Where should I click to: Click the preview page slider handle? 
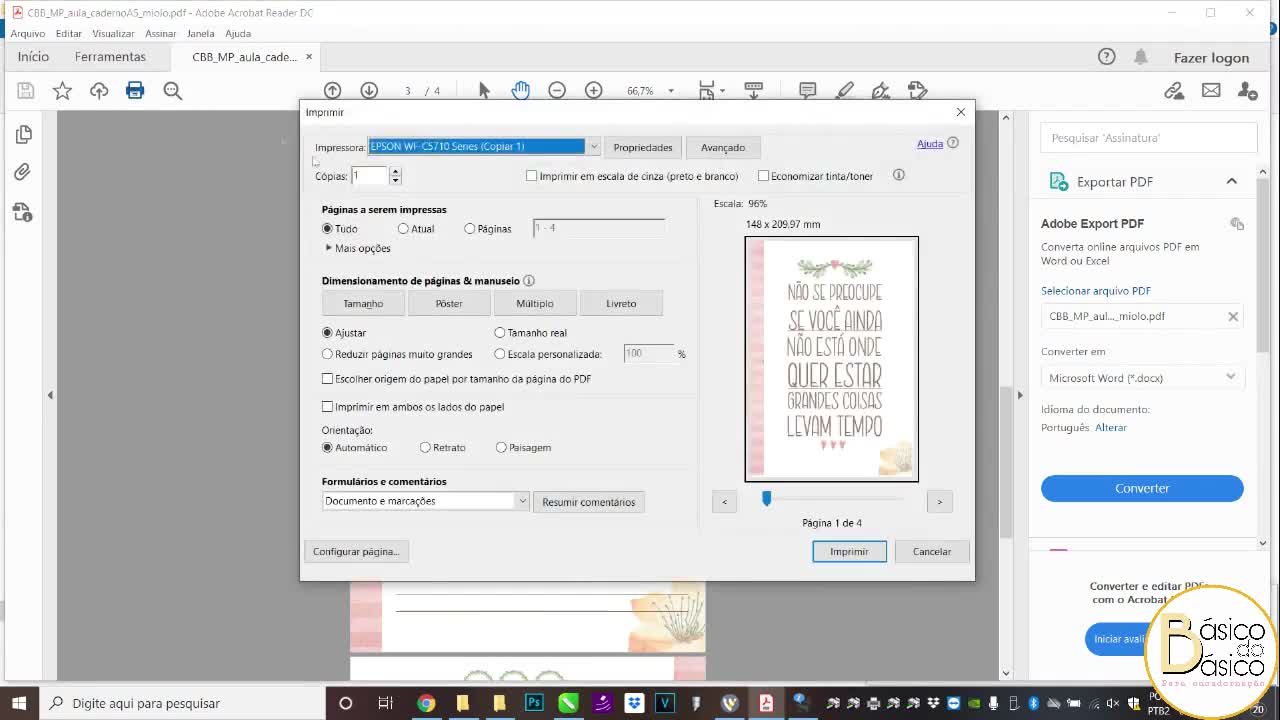[x=767, y=498]
